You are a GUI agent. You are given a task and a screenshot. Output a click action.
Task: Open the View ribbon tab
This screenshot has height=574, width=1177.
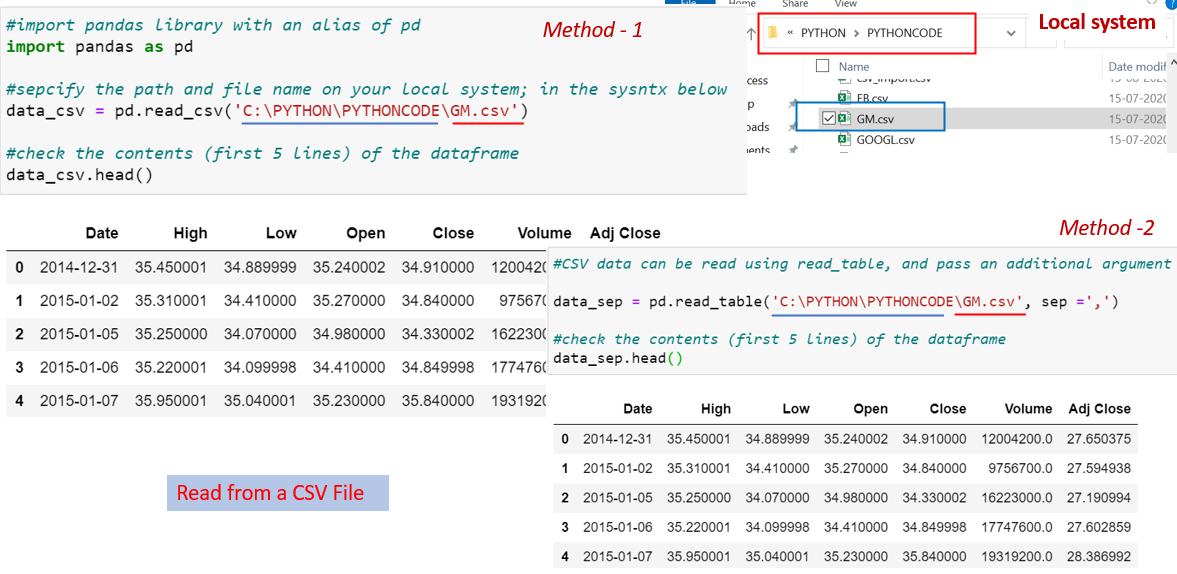(x=845, y=4)
